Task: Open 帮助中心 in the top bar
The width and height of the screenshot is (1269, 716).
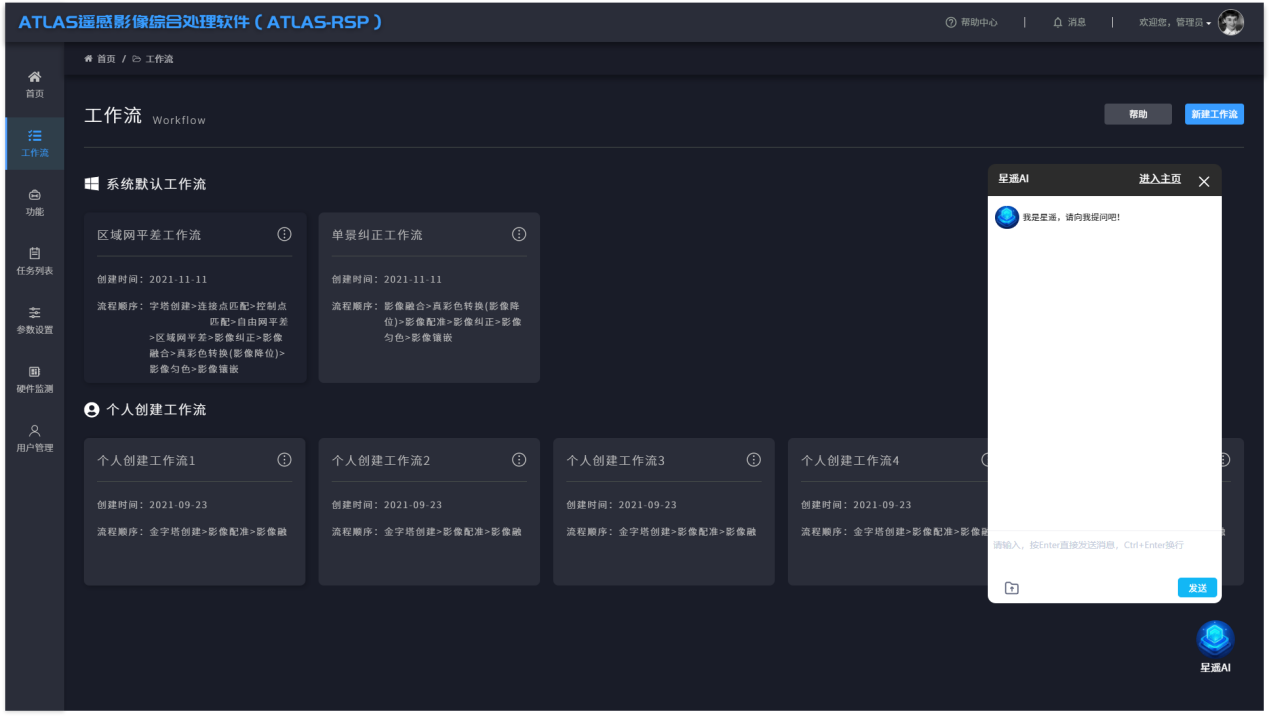Action: point(971,22)
